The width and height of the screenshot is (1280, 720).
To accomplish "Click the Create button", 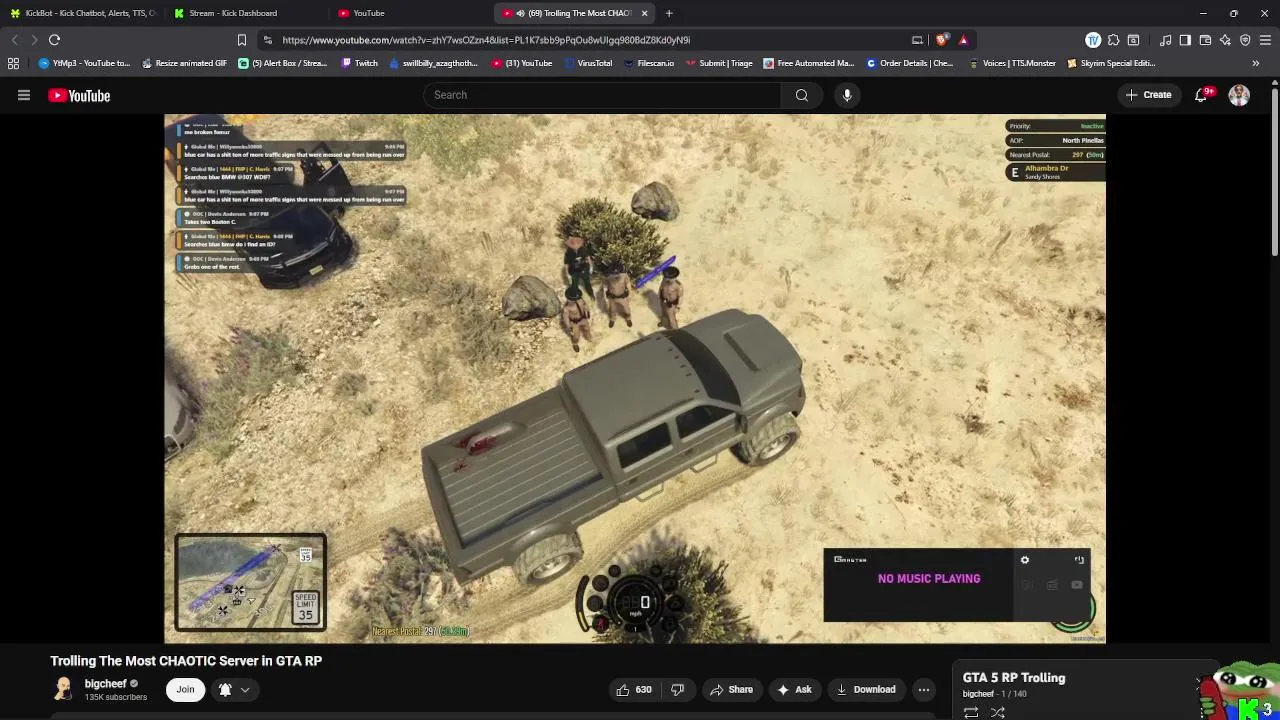I will (x=1148, y=95).
